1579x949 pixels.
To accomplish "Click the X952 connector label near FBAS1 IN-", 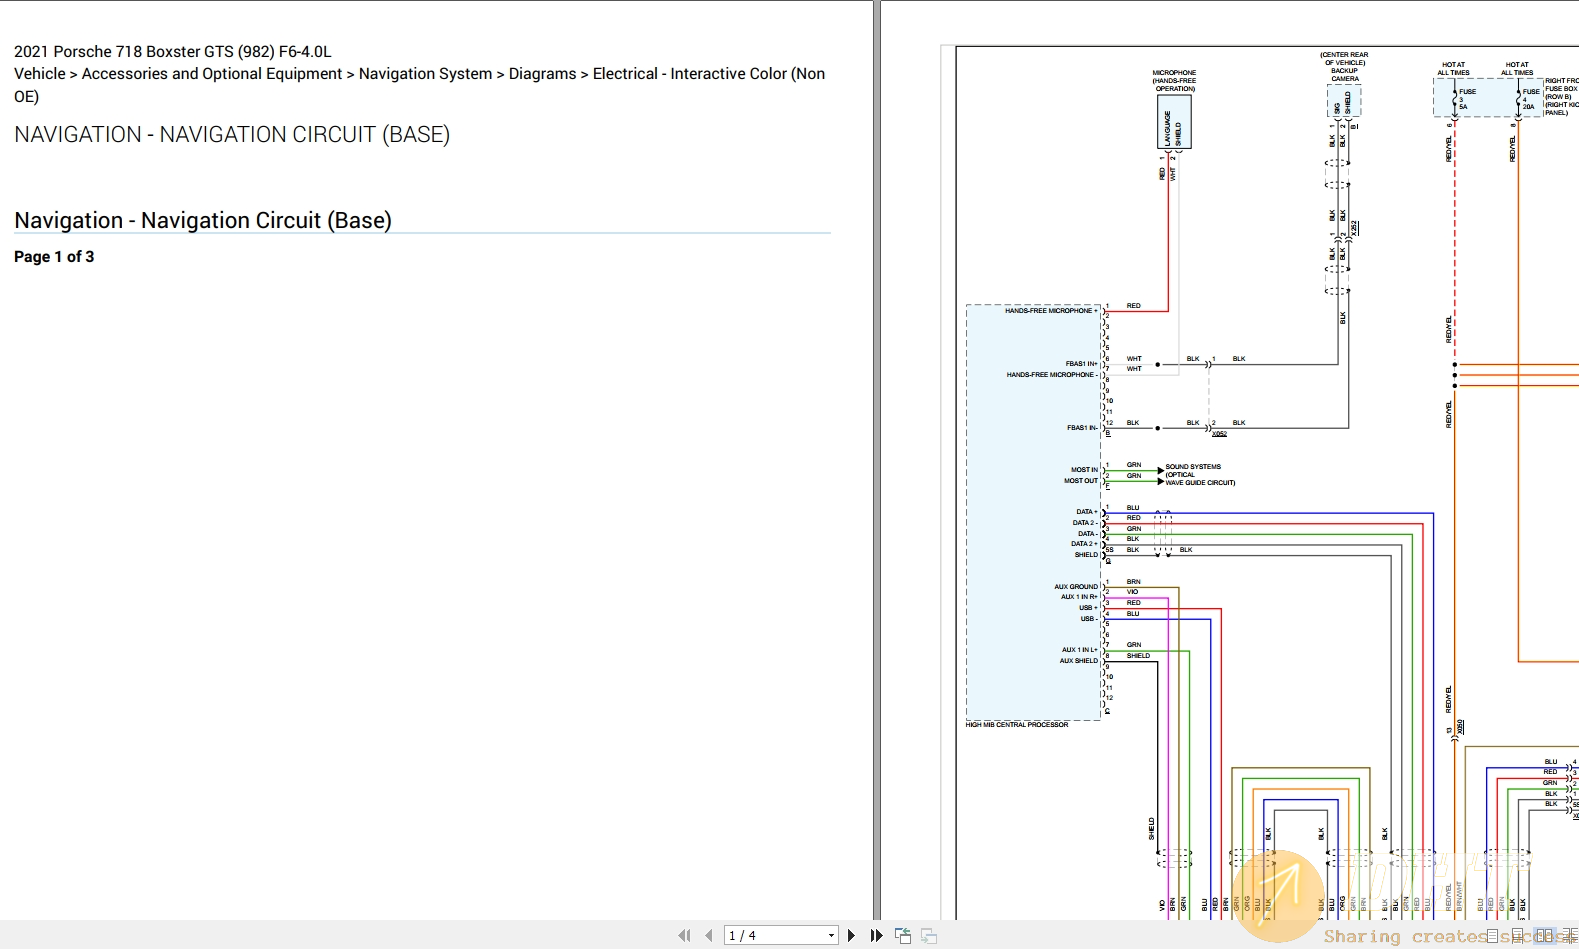I will point(1219,434).
